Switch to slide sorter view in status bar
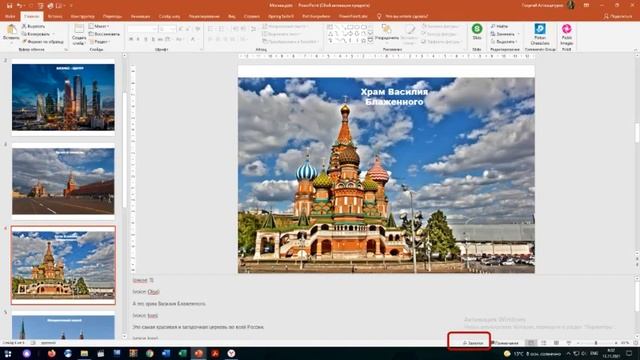This screenshot has width=640, height=360. click(544, 343)
